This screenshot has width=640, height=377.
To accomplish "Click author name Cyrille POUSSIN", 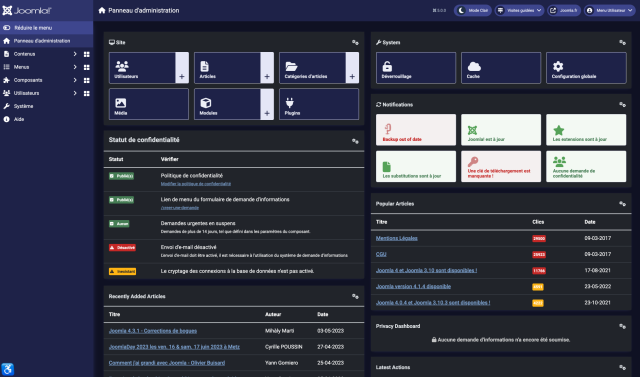I will click(284, 347).
